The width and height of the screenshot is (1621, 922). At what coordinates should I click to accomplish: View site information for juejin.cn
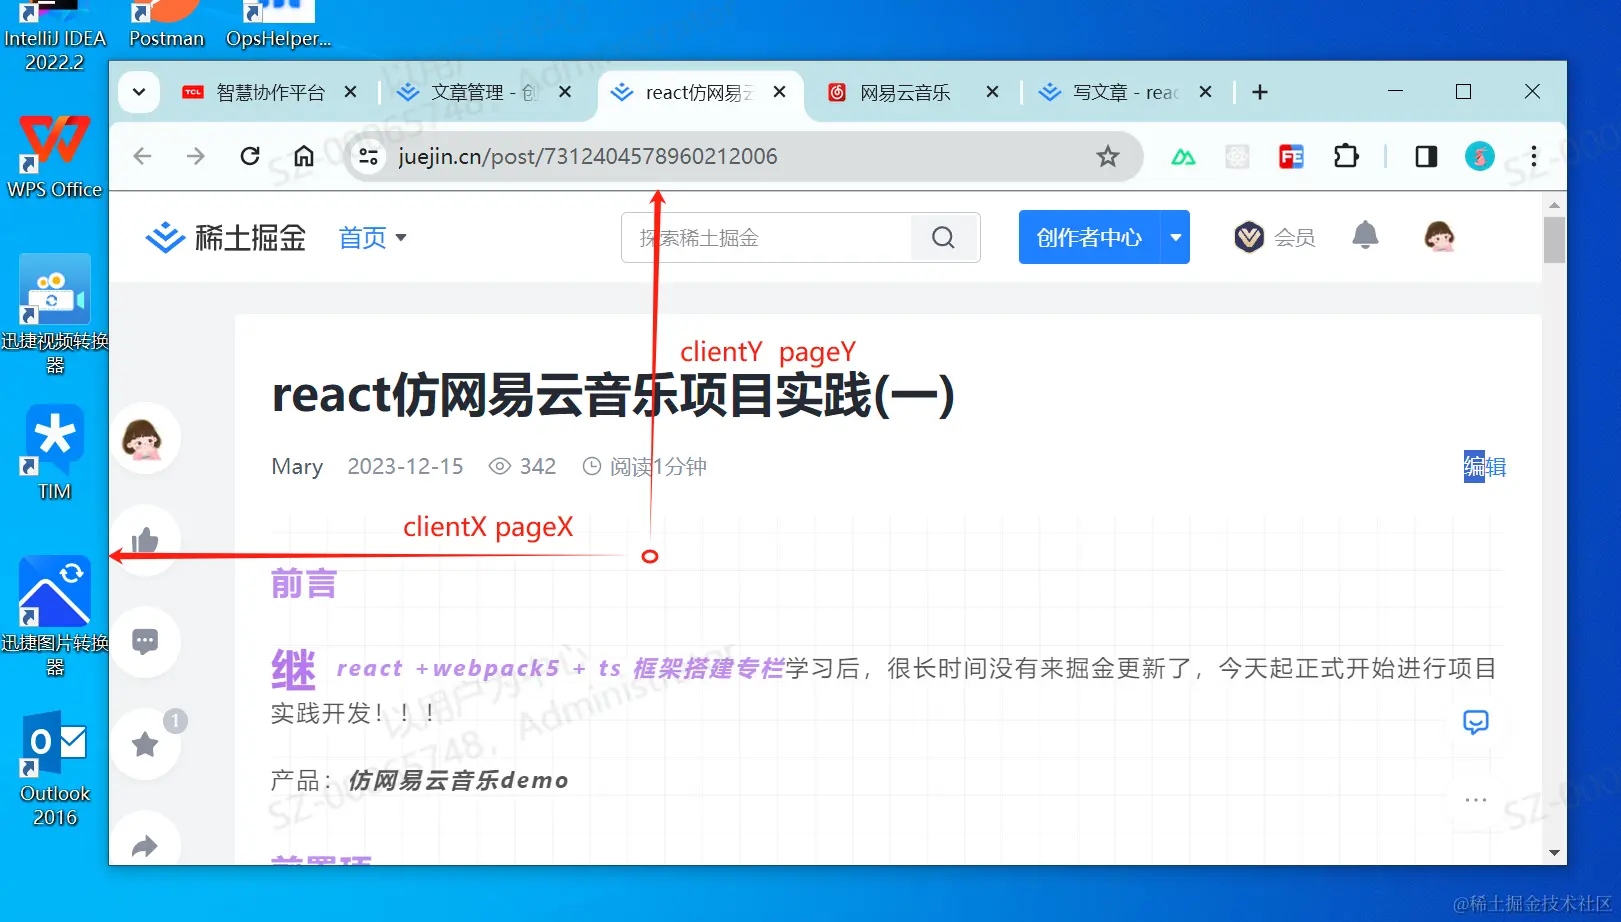click(369, 156)
